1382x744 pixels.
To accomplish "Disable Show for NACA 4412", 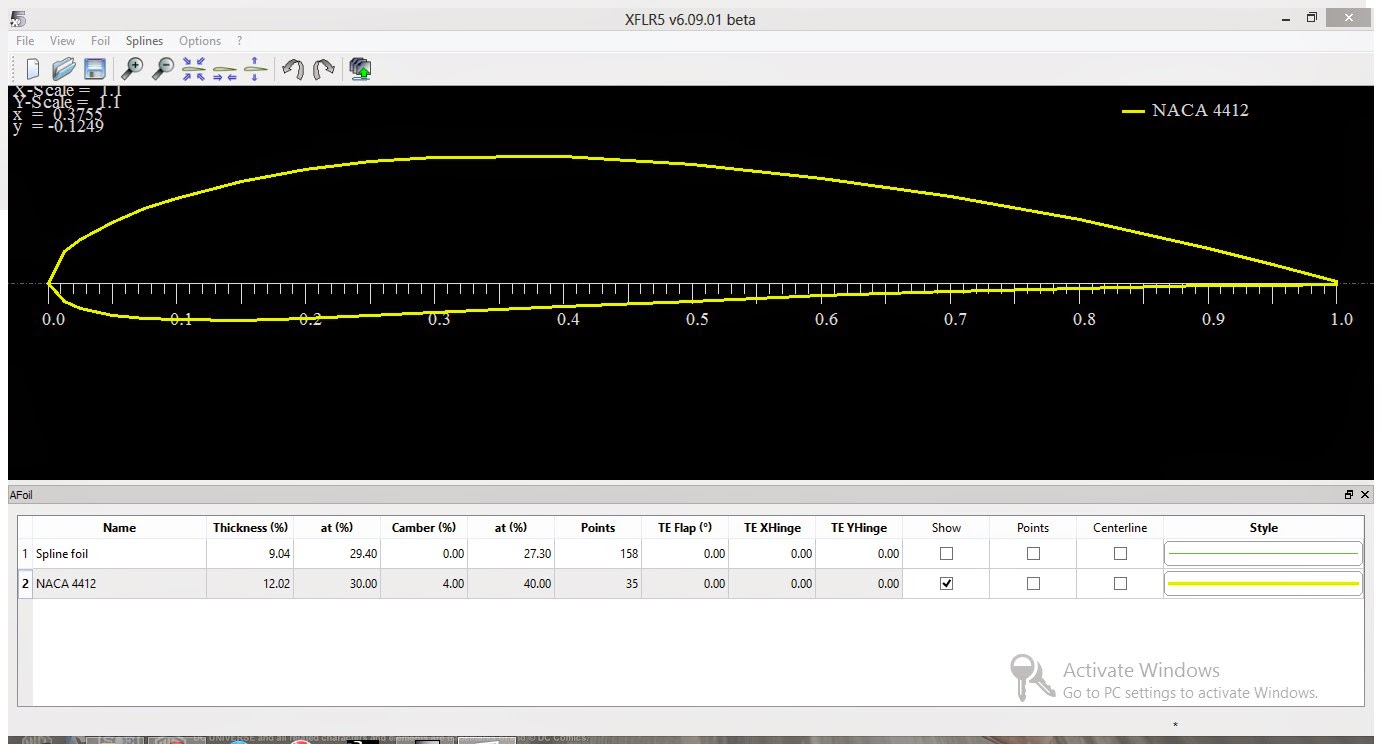I will pos(945,583).
